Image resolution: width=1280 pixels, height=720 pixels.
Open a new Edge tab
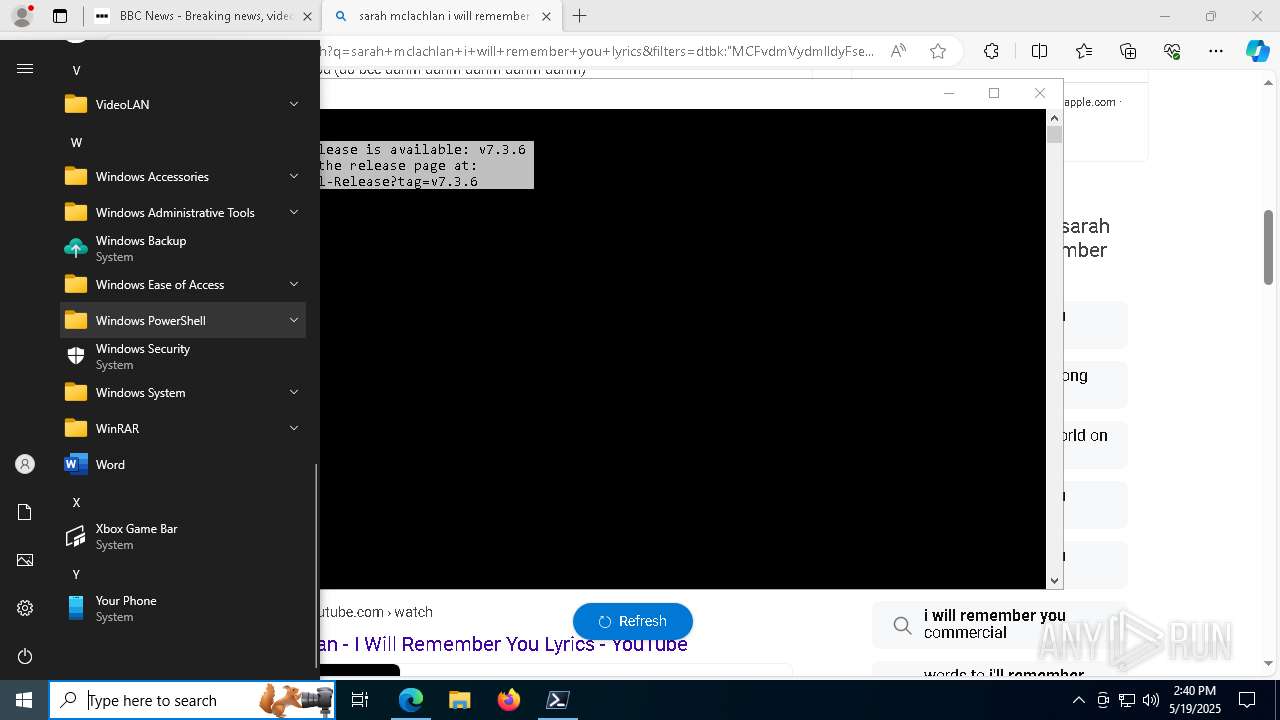point(579,16)
